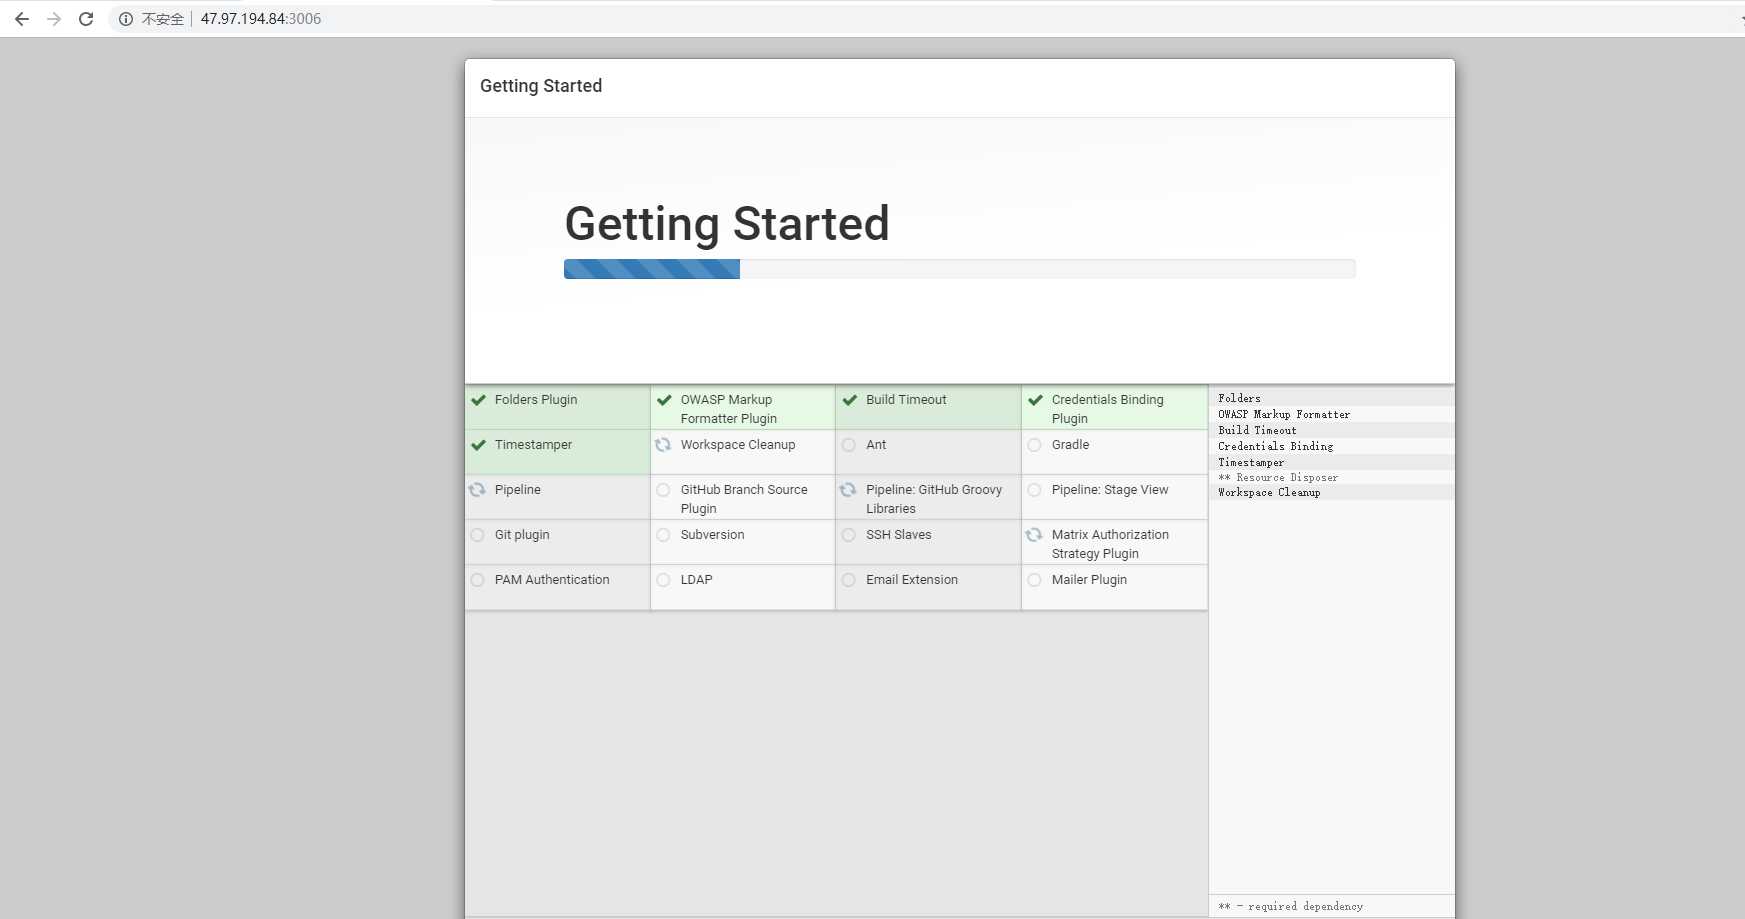Click the sync icon for Matrix Authorization Strategy
The image size is (1745, 919).
tap(1034, 535)
